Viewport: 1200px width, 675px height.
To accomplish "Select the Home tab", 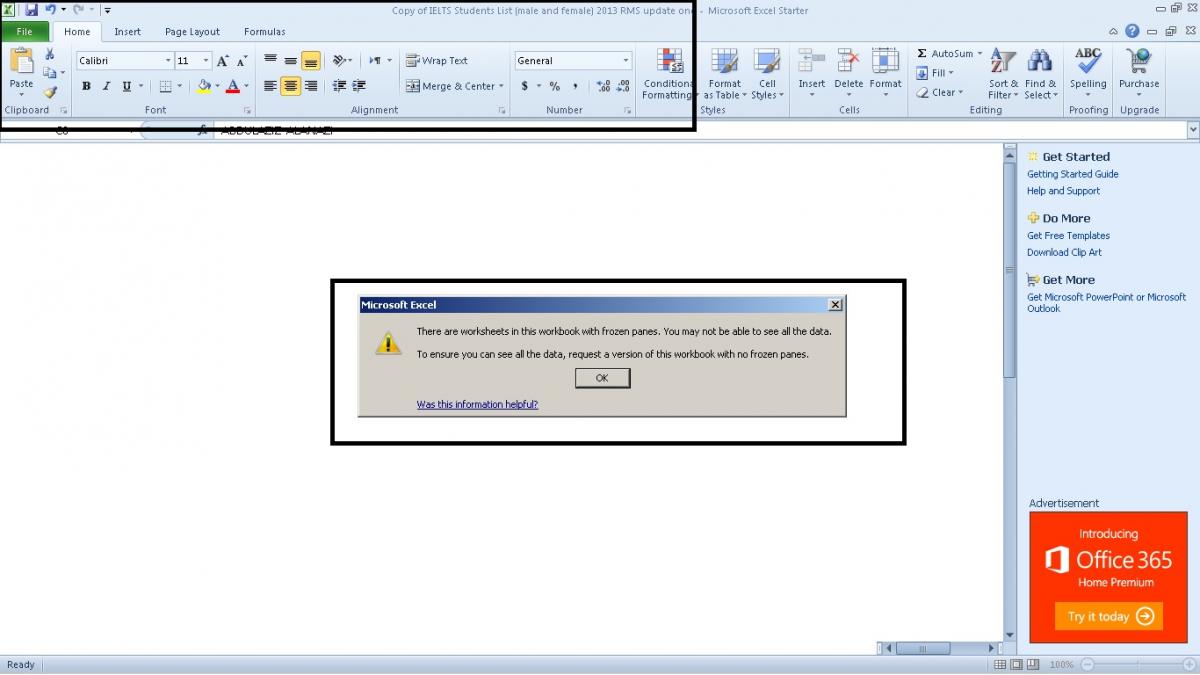I will point(77,32).
